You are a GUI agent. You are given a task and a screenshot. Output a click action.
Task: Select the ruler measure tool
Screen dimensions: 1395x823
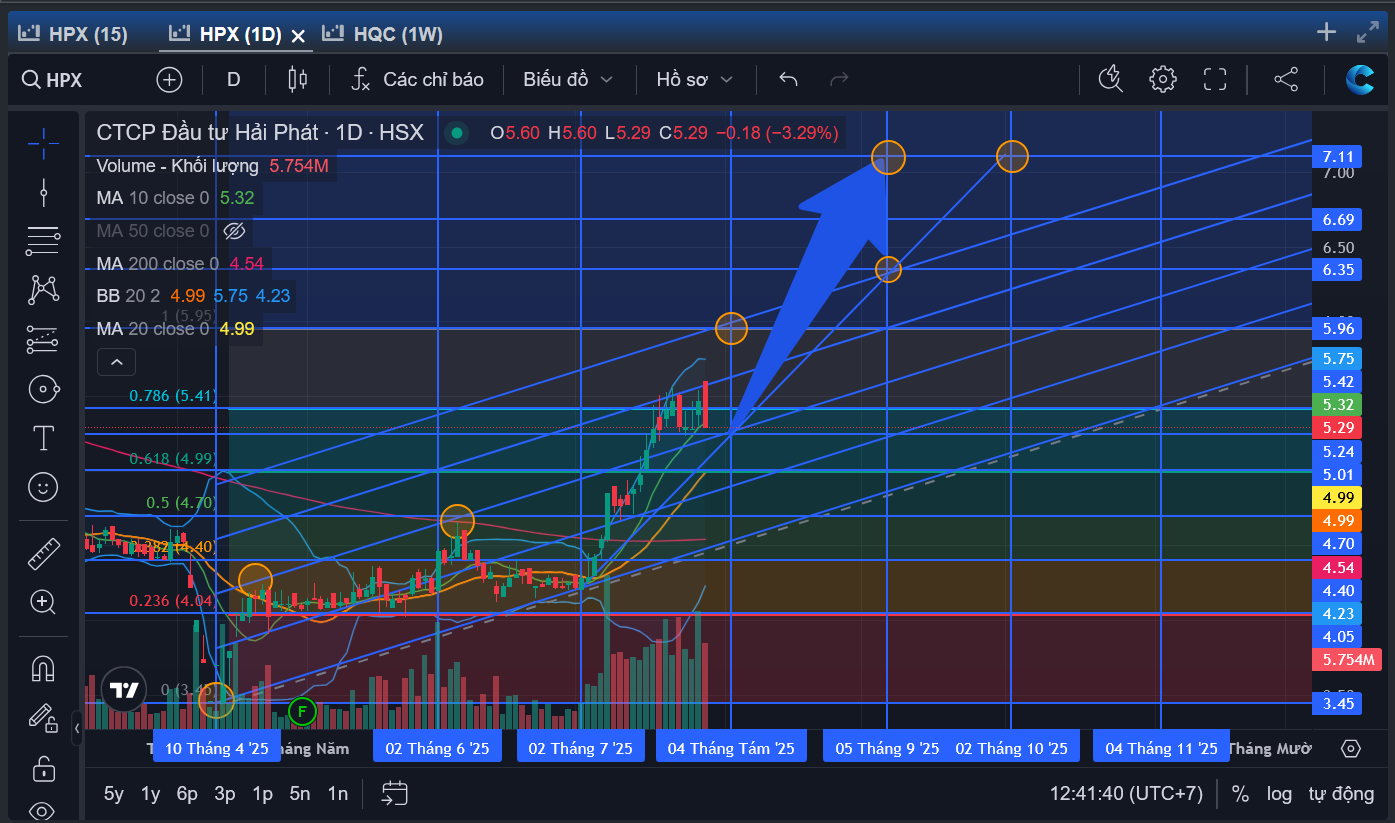click(x=43, y=553)
